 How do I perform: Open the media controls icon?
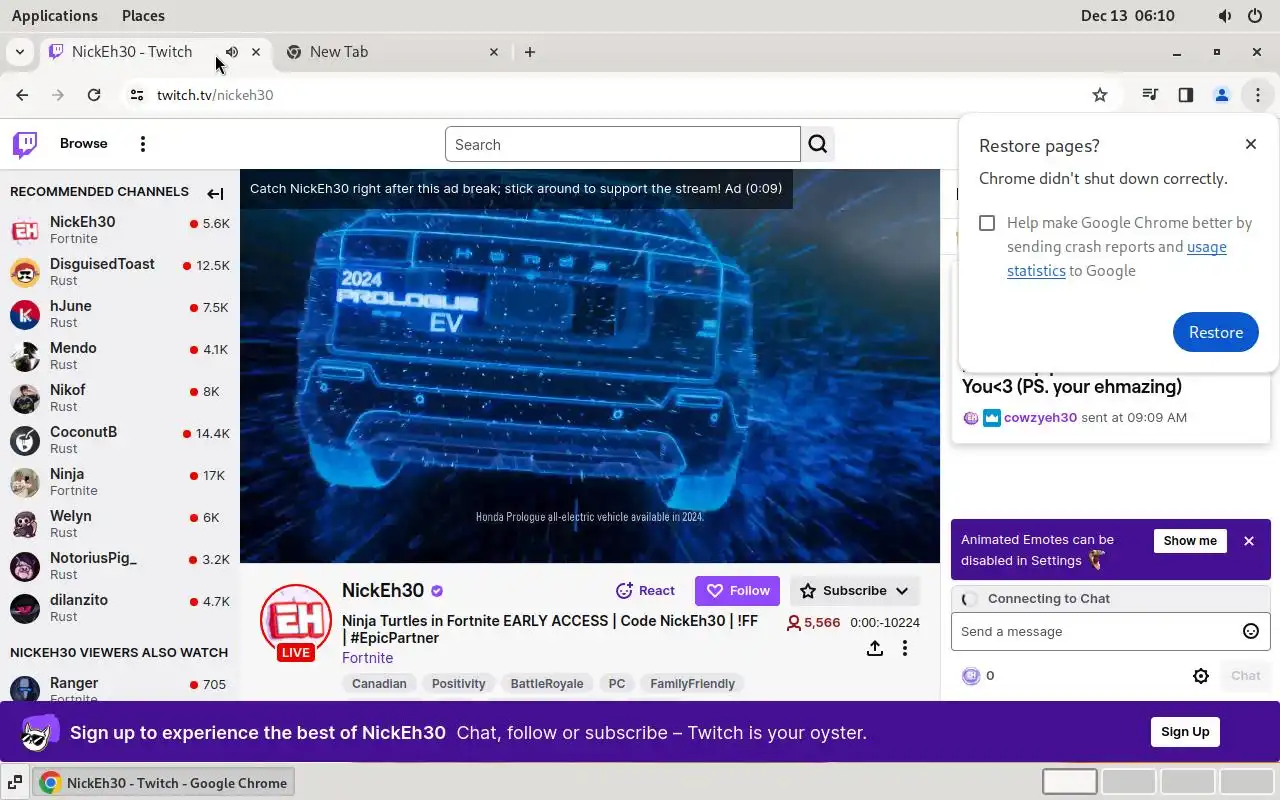[x=1150, y=95]
